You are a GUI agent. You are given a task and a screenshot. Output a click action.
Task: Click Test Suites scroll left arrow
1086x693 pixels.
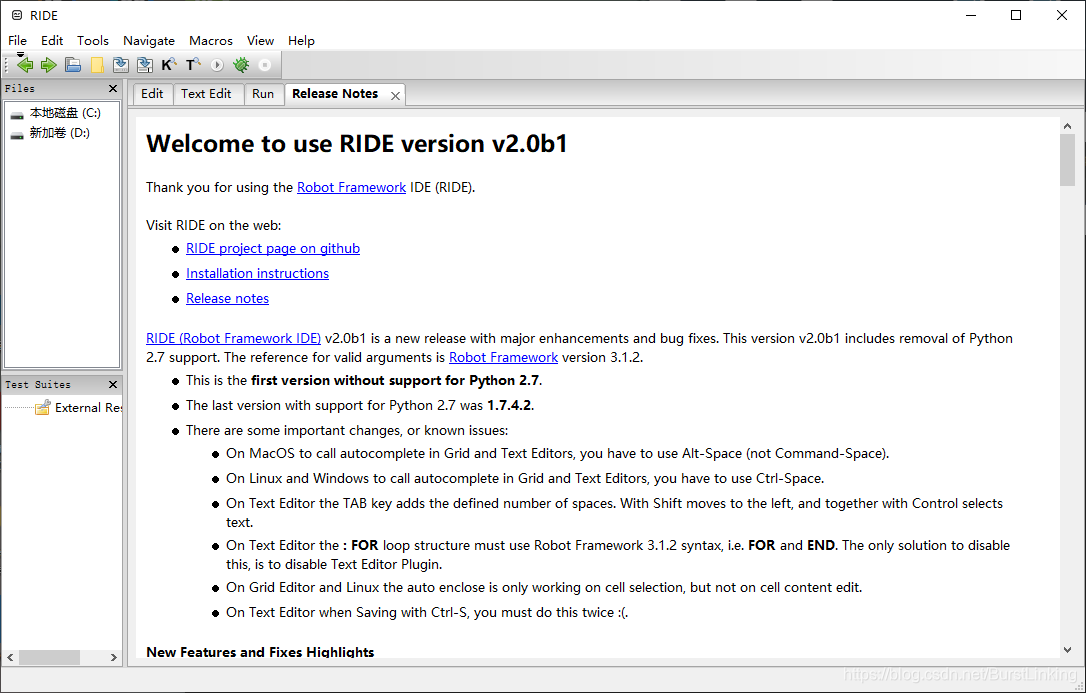[10, 657]
